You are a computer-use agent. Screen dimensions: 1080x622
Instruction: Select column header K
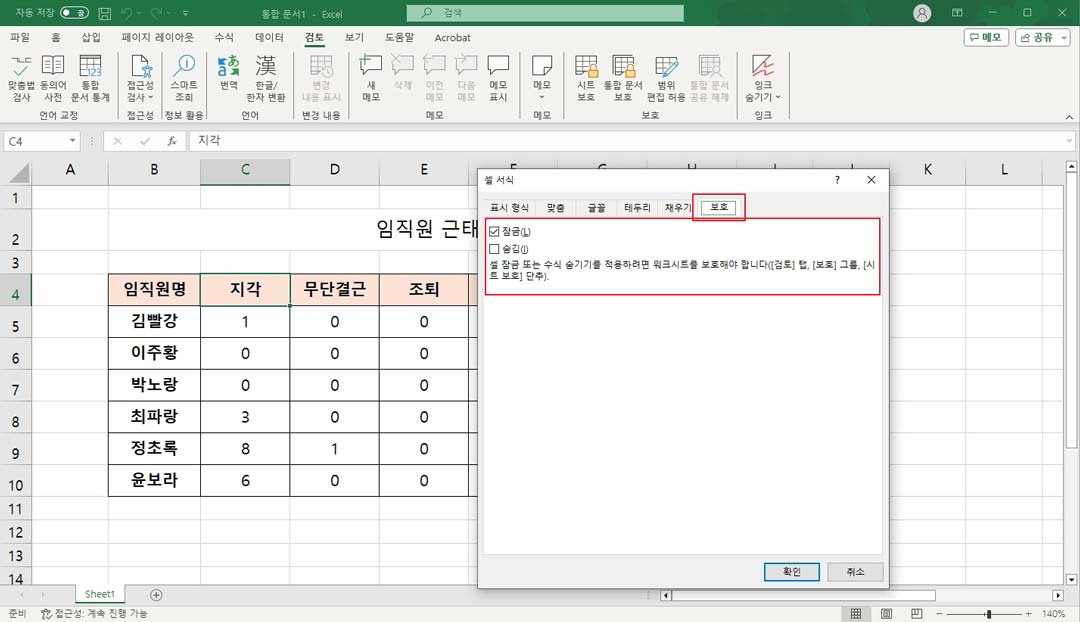pos(928,170)
